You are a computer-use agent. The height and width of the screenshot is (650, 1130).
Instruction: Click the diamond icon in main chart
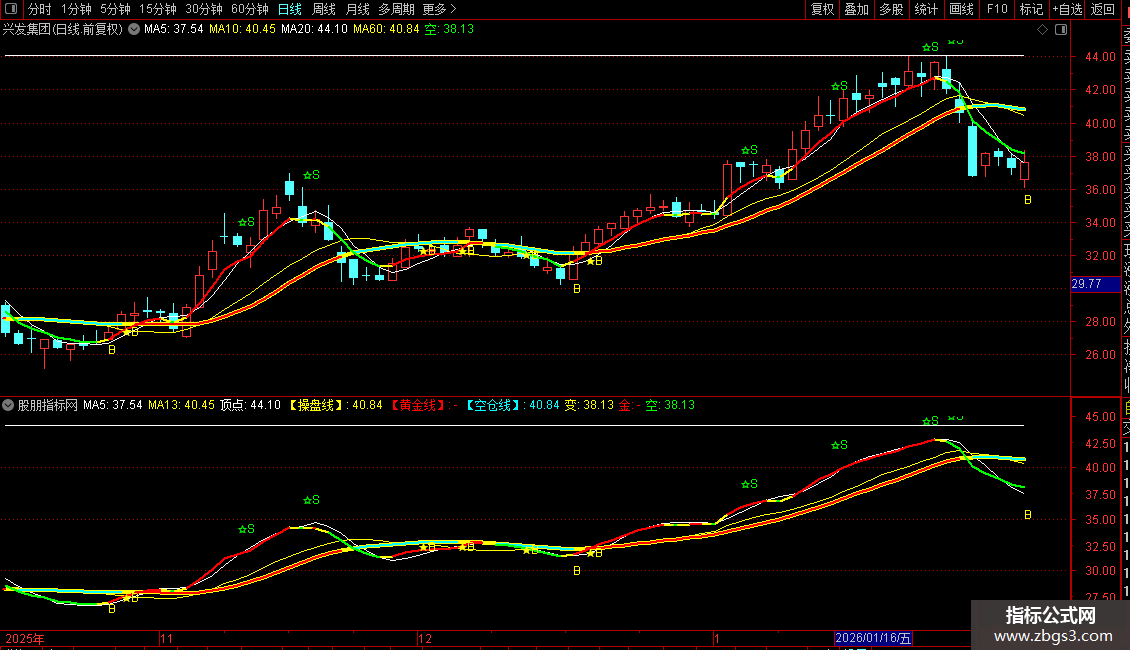pyautogui.click(x=1042, y=30)
